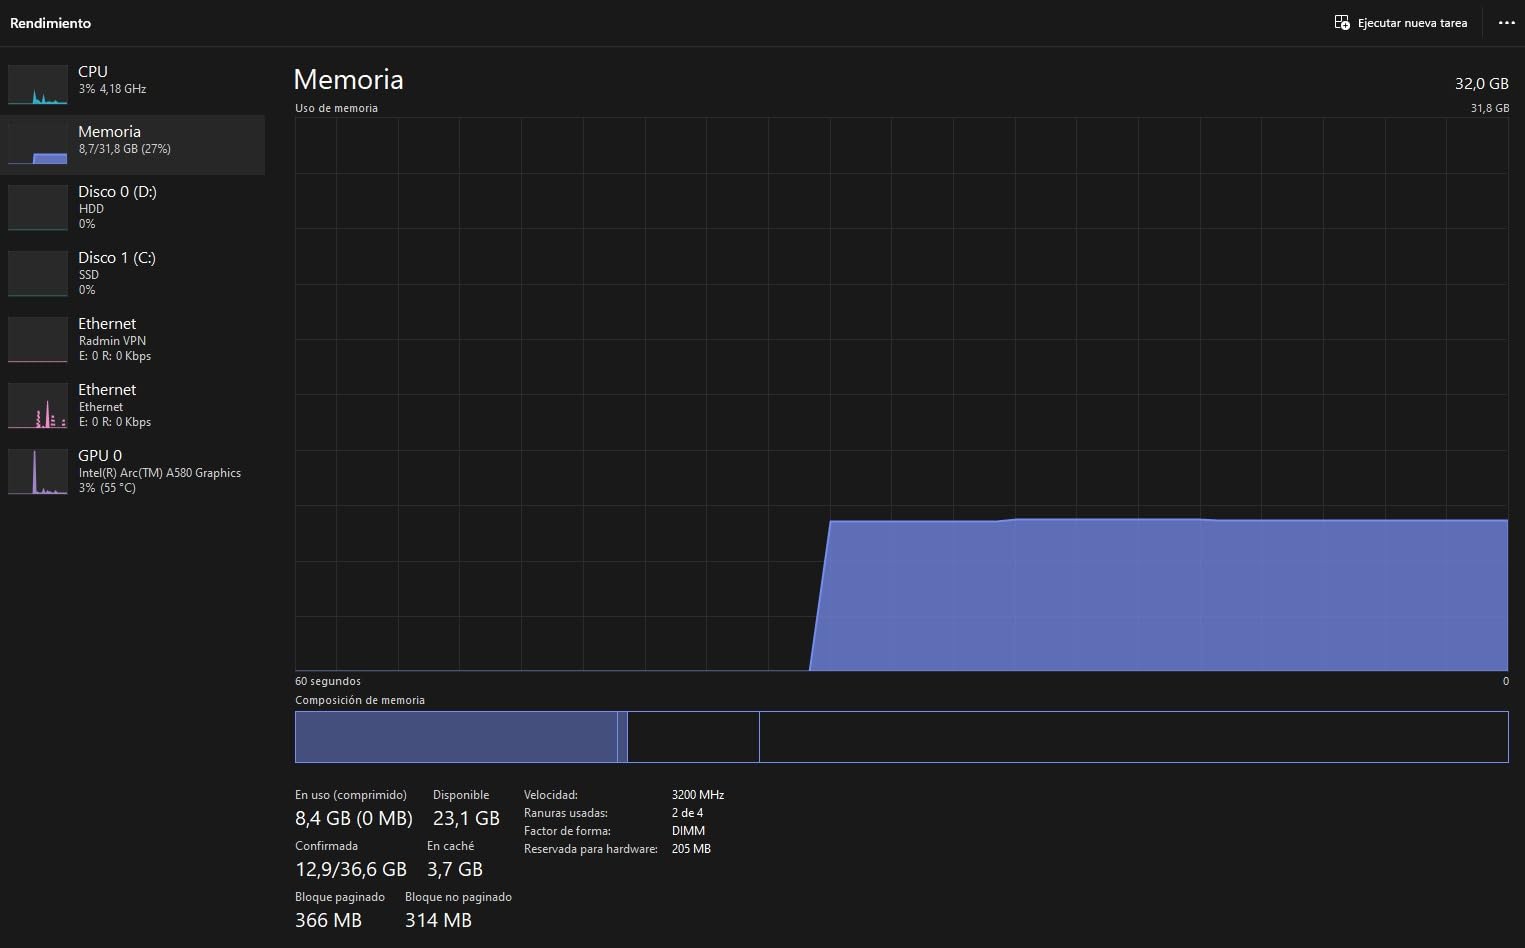
Task: Click the Rendimiento page header
Action: click(50, 23)
